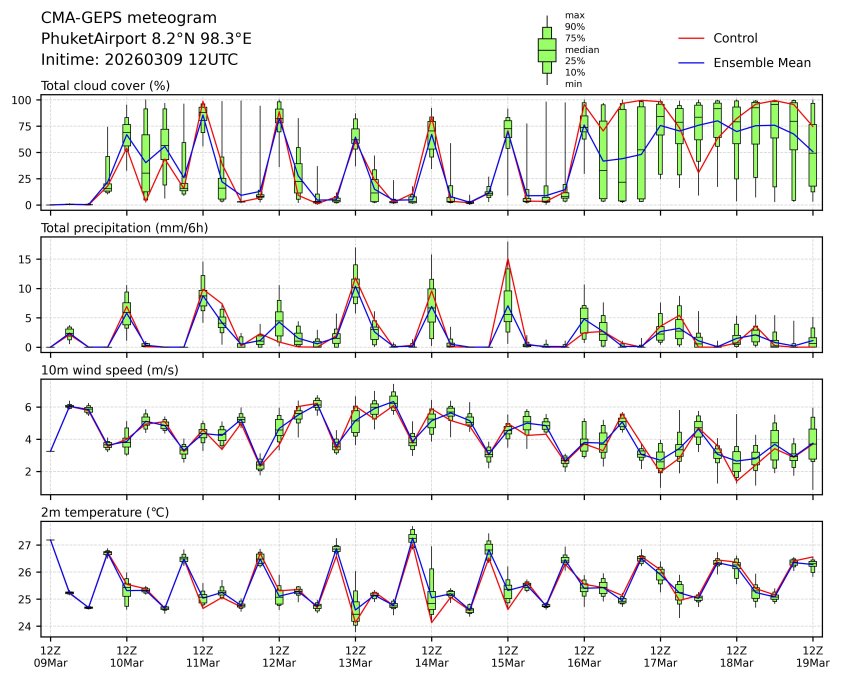Click the Total cloud cover (%) panel title
Image resolution: width=841 pixels, height=680 pixels.
(x=105, y=85)
